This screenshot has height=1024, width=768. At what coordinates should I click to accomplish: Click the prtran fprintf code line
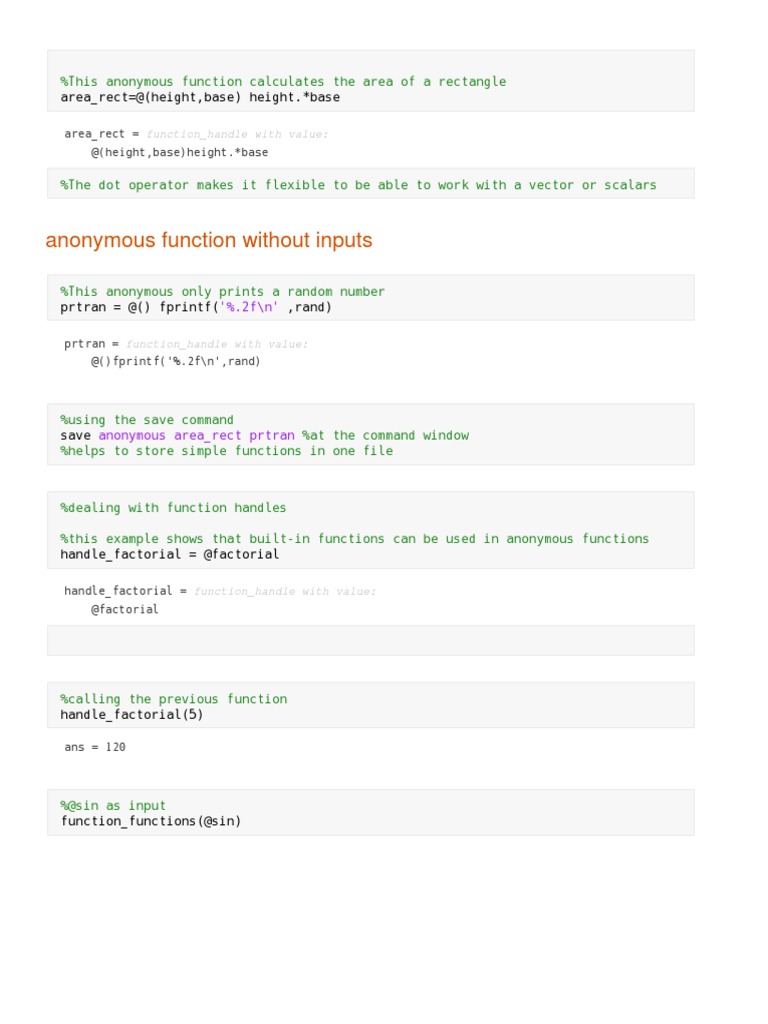pos(196,307)
